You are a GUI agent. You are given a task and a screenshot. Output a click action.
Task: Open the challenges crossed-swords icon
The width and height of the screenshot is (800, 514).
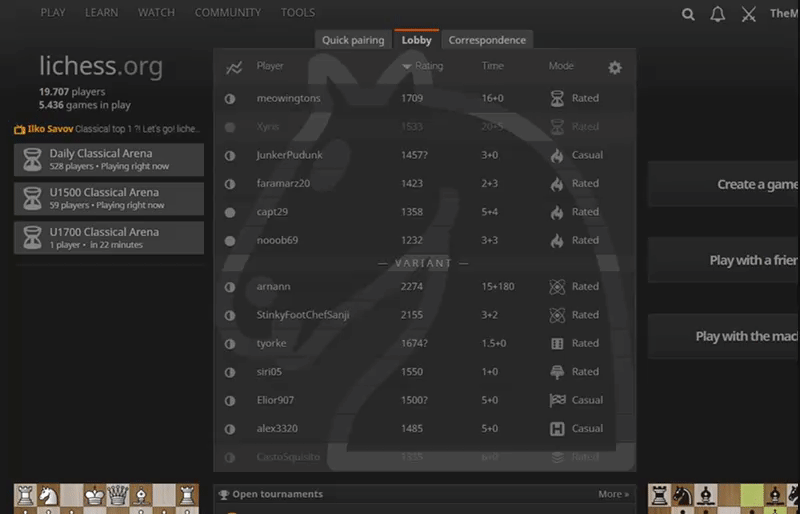tap(748, 14)
